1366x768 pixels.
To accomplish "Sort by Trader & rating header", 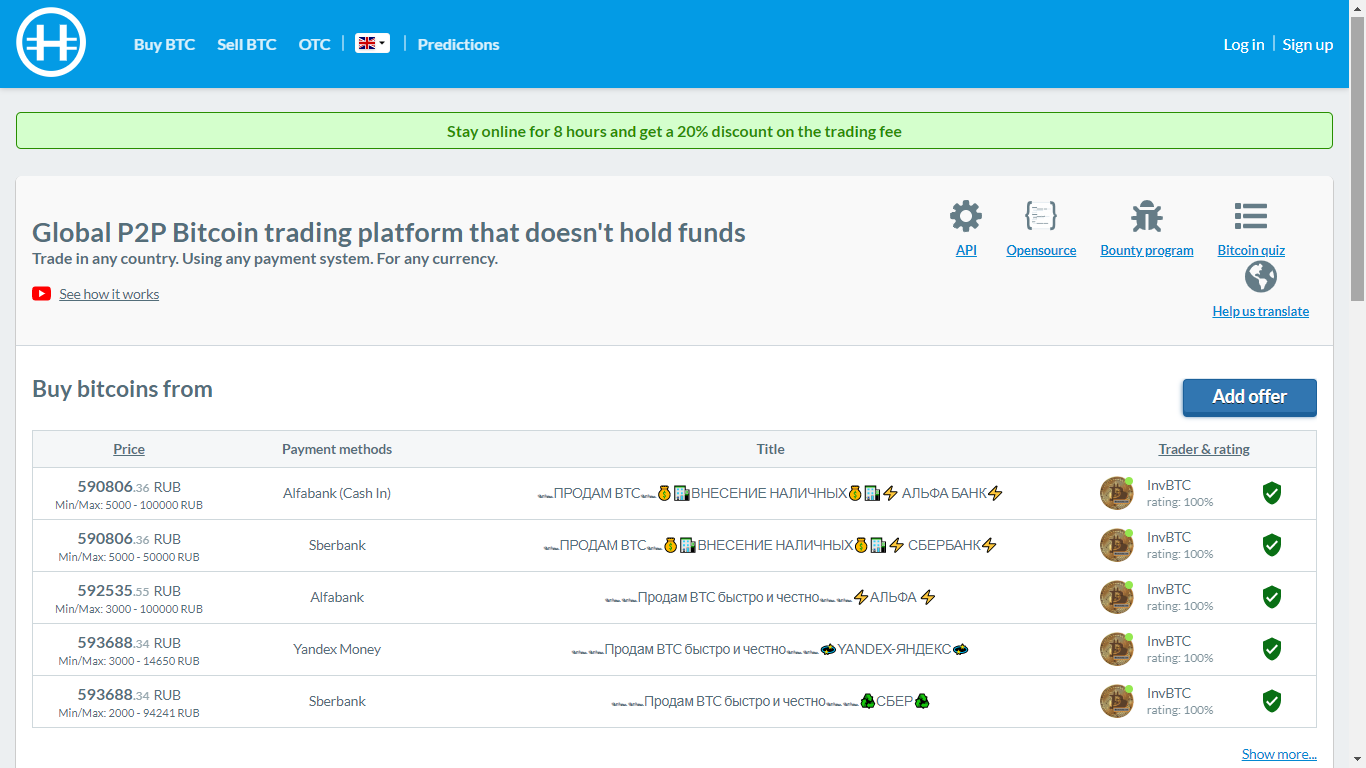I will pos(1204,449).
